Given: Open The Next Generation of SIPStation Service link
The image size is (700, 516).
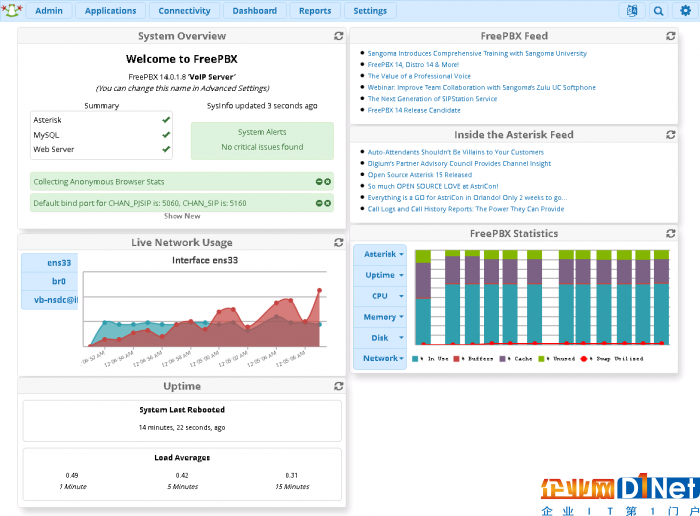Looking at the screenshot, I should (x=432, y=99).
